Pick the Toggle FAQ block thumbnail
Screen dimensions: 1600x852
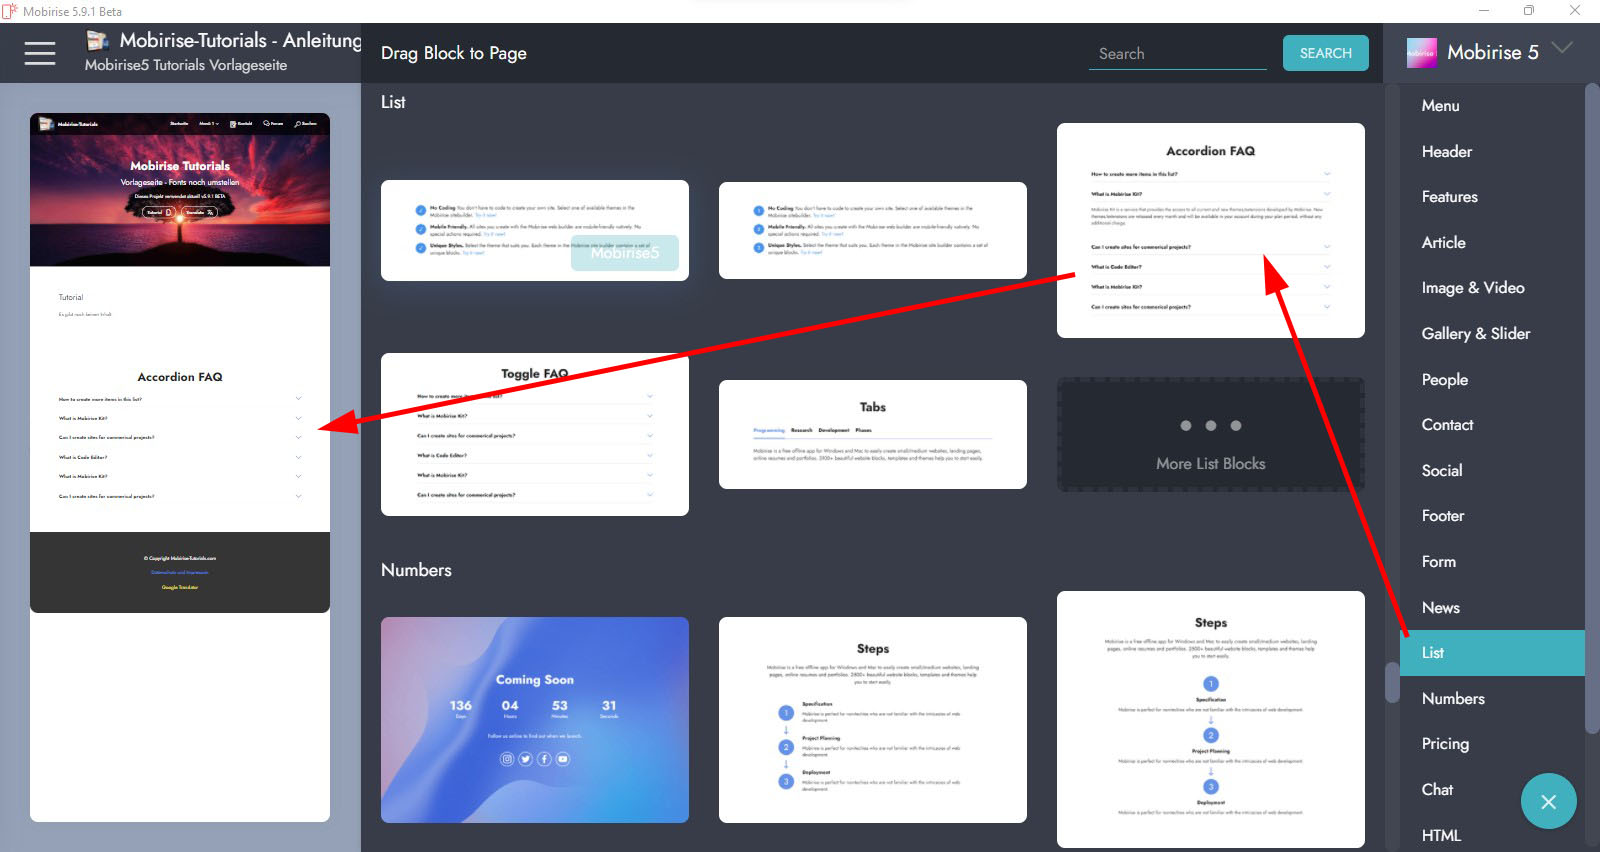(x=534, y=435)
